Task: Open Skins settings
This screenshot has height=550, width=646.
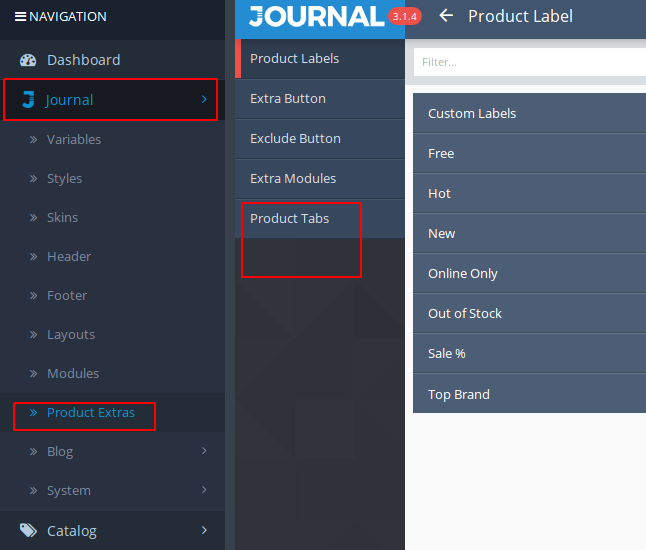Action: (x=112, y=218)
